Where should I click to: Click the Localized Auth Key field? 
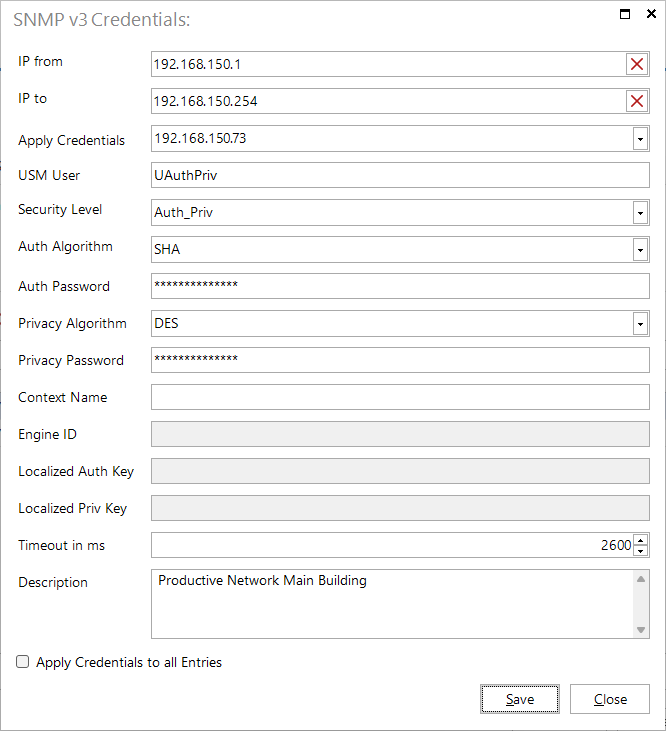[400, 471]
